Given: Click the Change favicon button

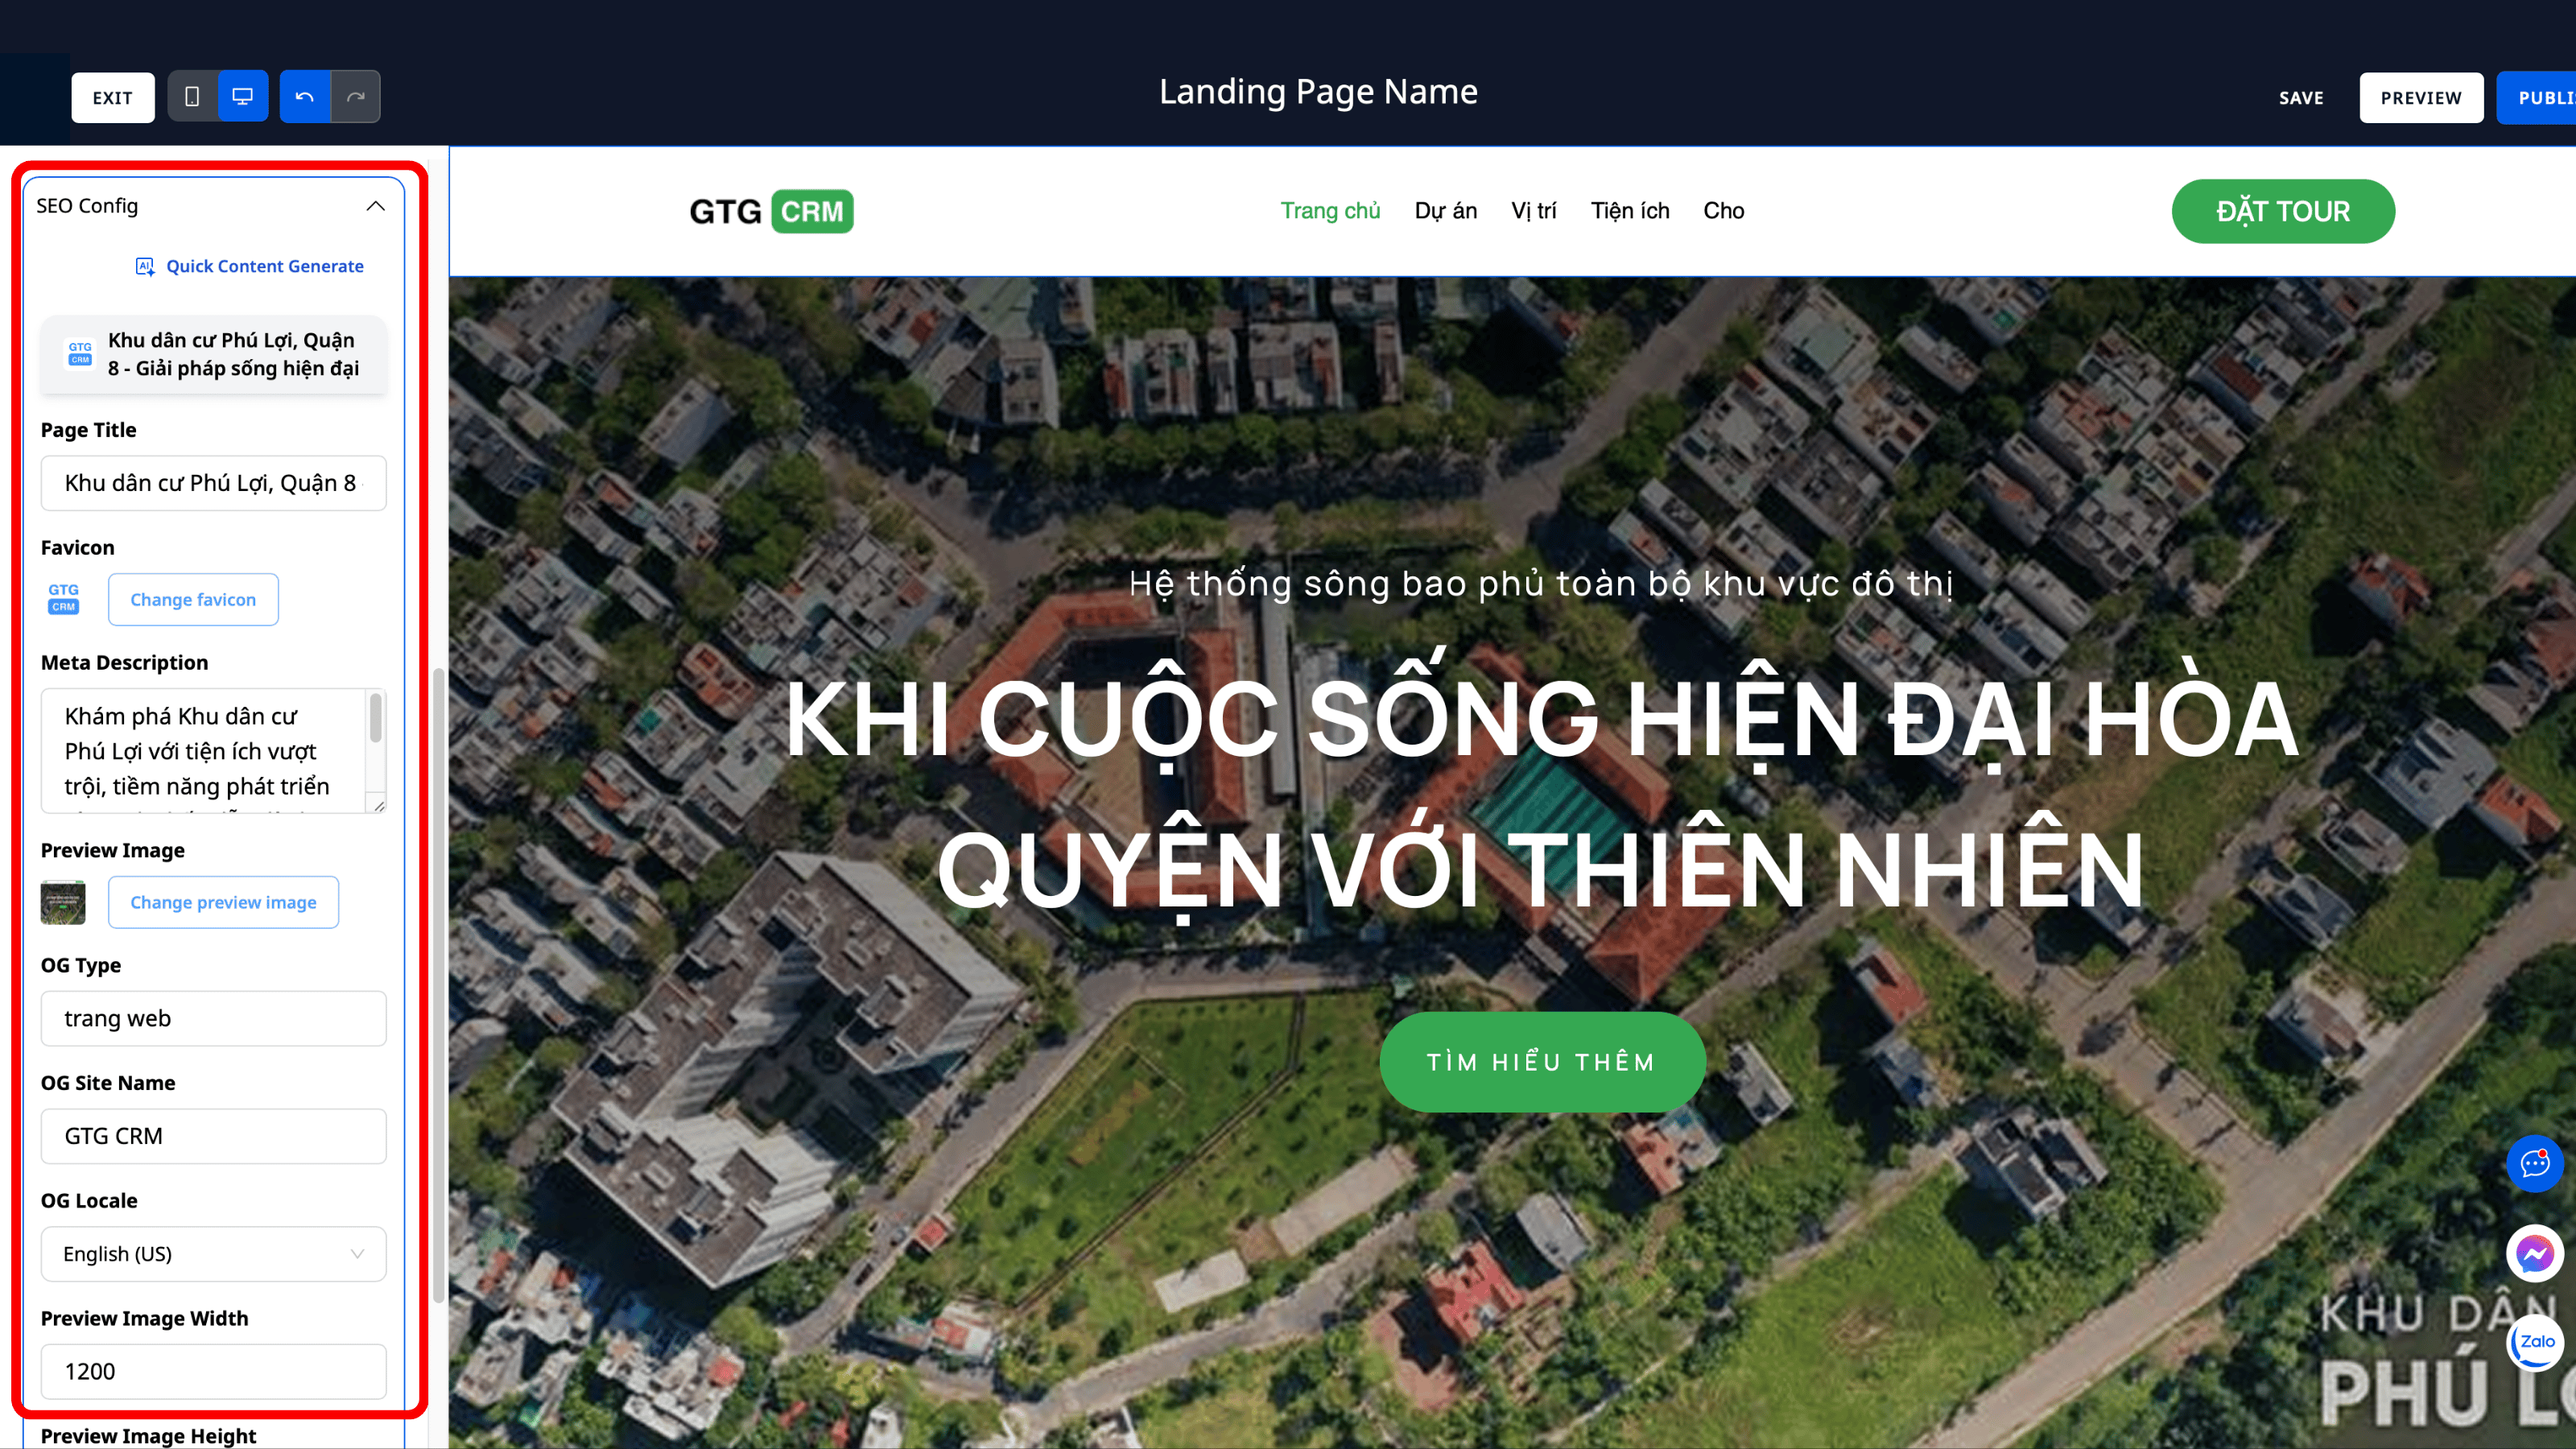Looking at the screenshot, I should pyautogui.click(x=193, y=600).
